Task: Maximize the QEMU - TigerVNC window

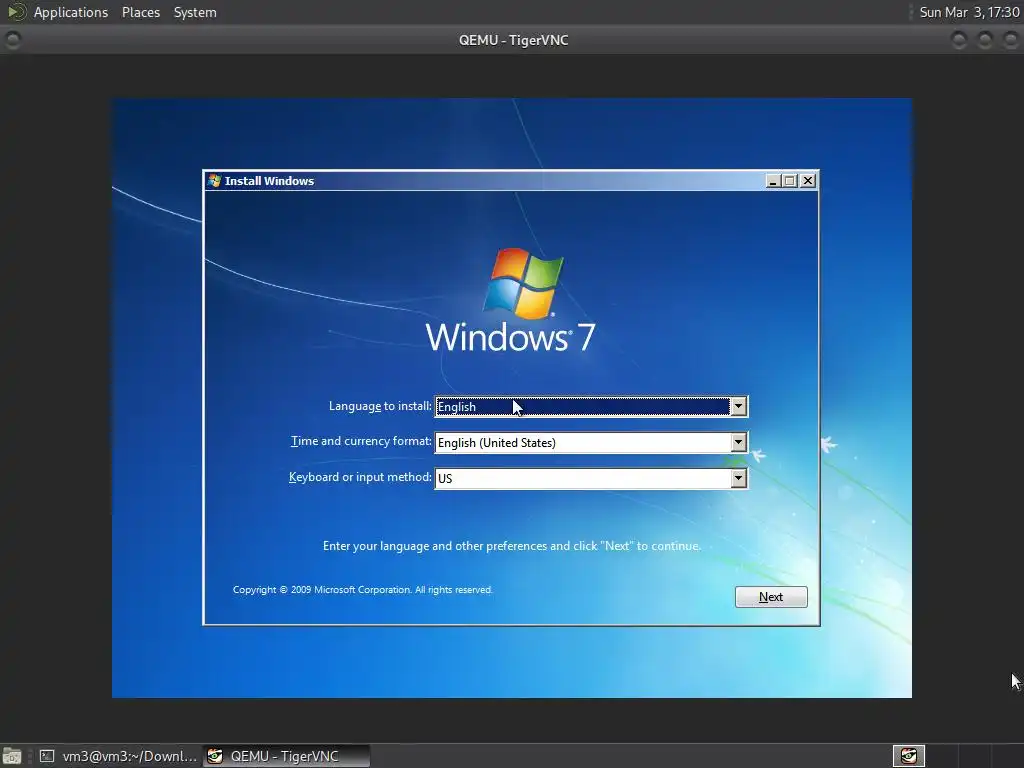Action: coord(985,40)
